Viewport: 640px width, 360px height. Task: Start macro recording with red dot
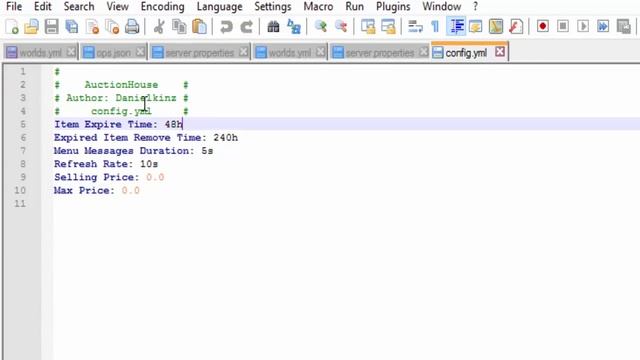pyautogui.click(x=542, y=27)
